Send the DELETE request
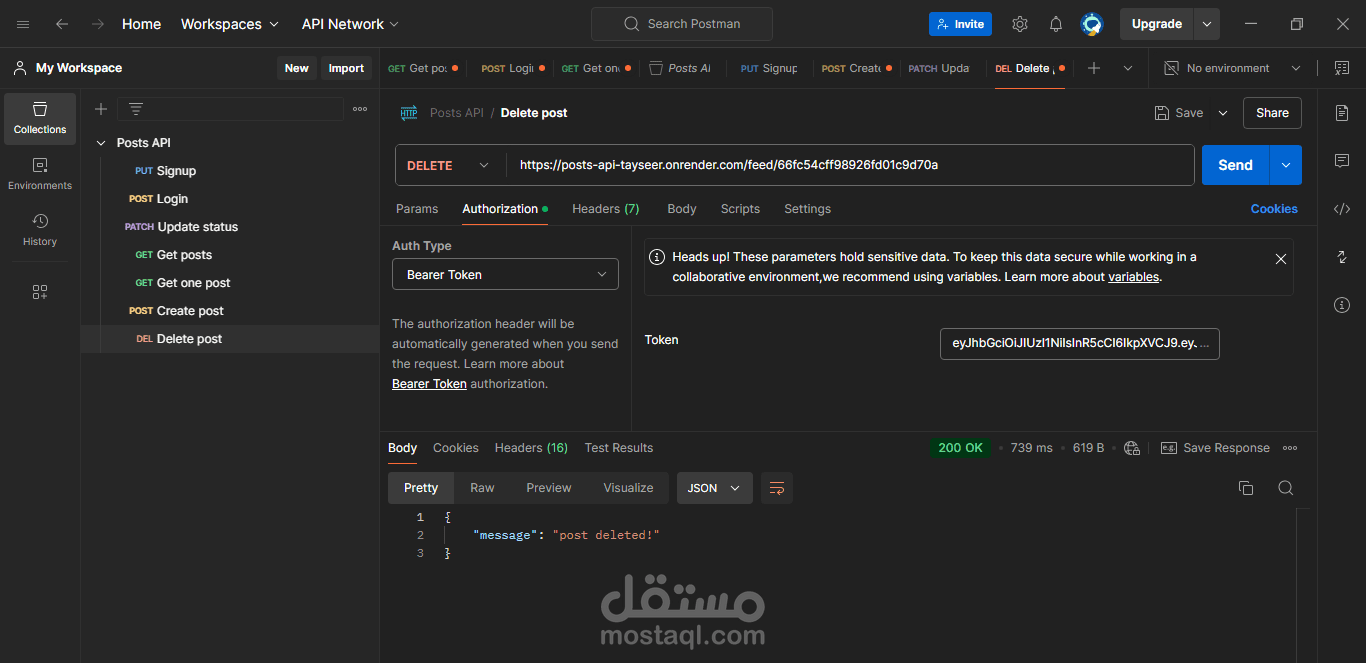The image size is (1366, 663). (x=1235, y=165)
